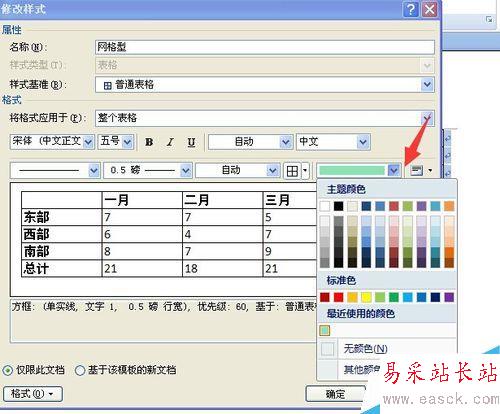Toggle Italic formatting button

[170, 142]
